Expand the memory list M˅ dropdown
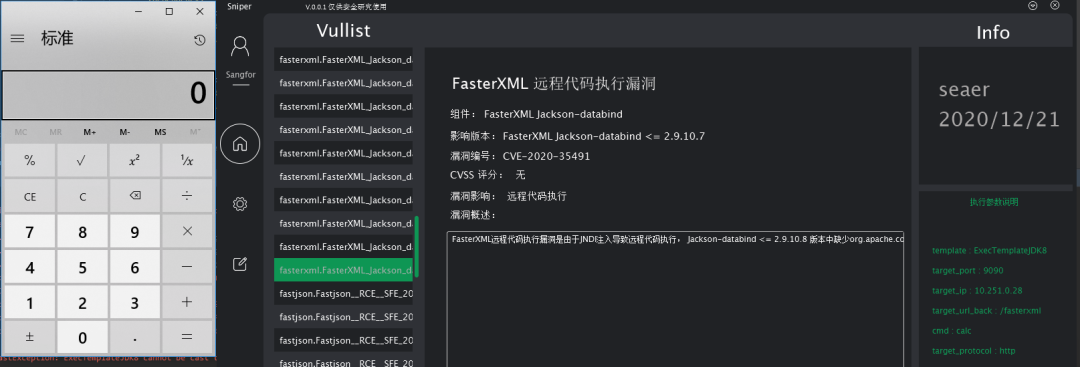 pos(196,132)
